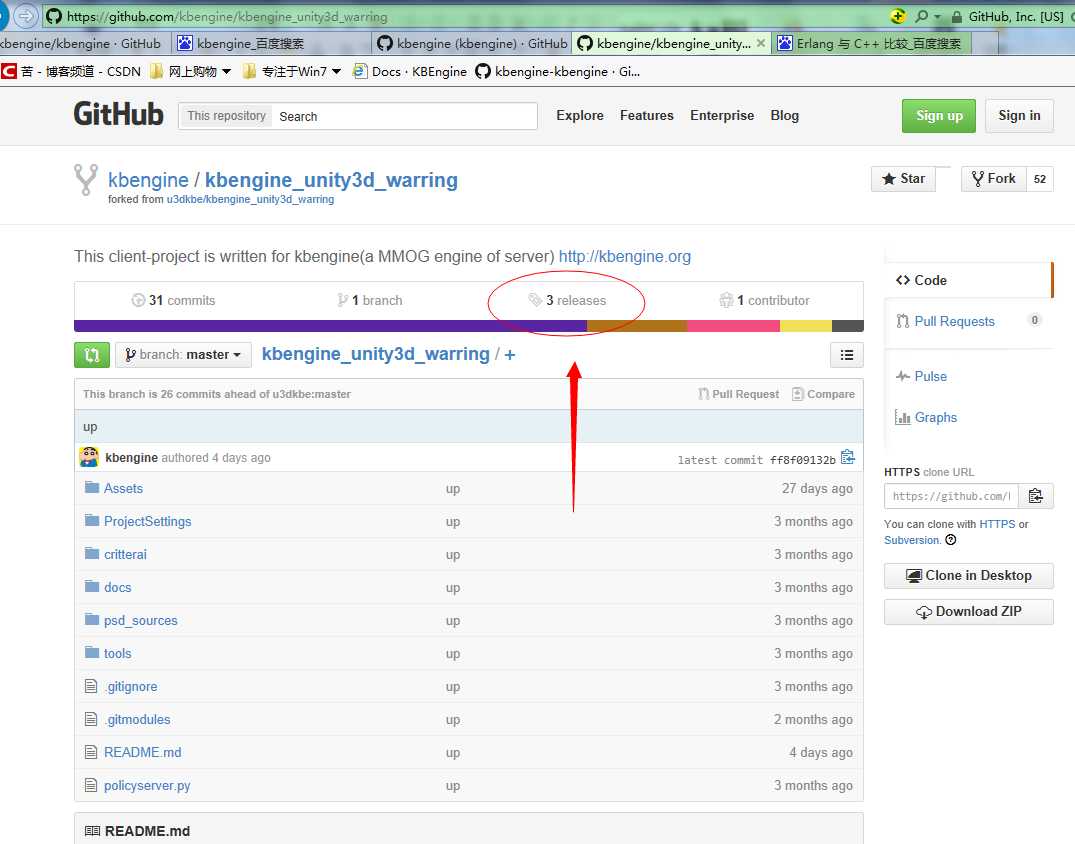Image resolution: width=1075 pixels, height=844 pixels.
Task: Click the purple language bar segment
Action: coord(330,326)
